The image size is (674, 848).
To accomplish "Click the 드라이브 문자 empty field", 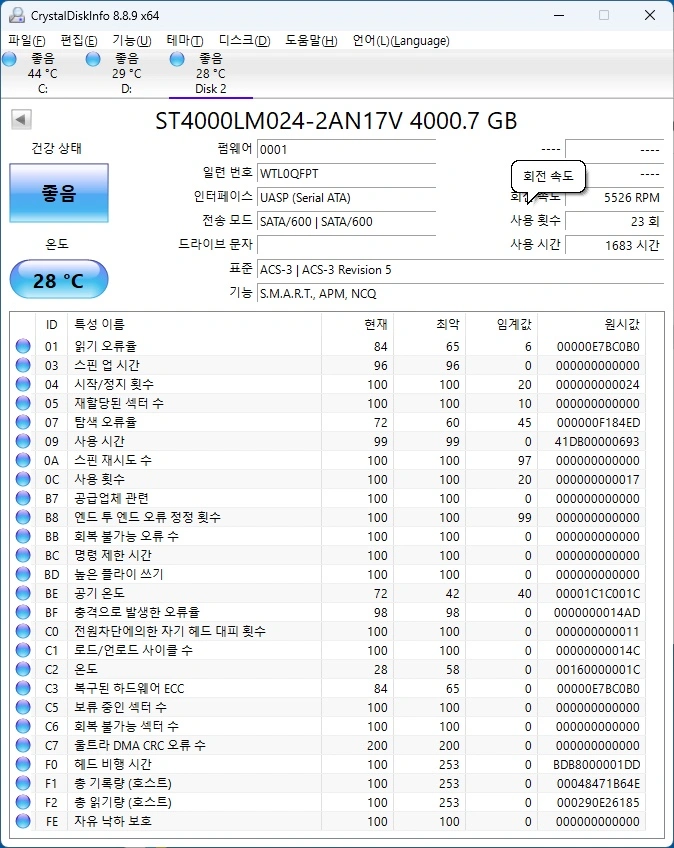I will click(345, 244).
